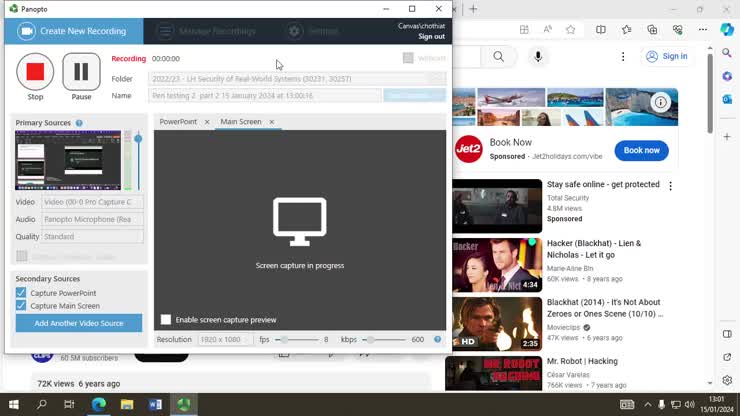This screenshot has height=416, width=740.
Task: Click the bitrate help icon beside 600
Action: [437, 339]
